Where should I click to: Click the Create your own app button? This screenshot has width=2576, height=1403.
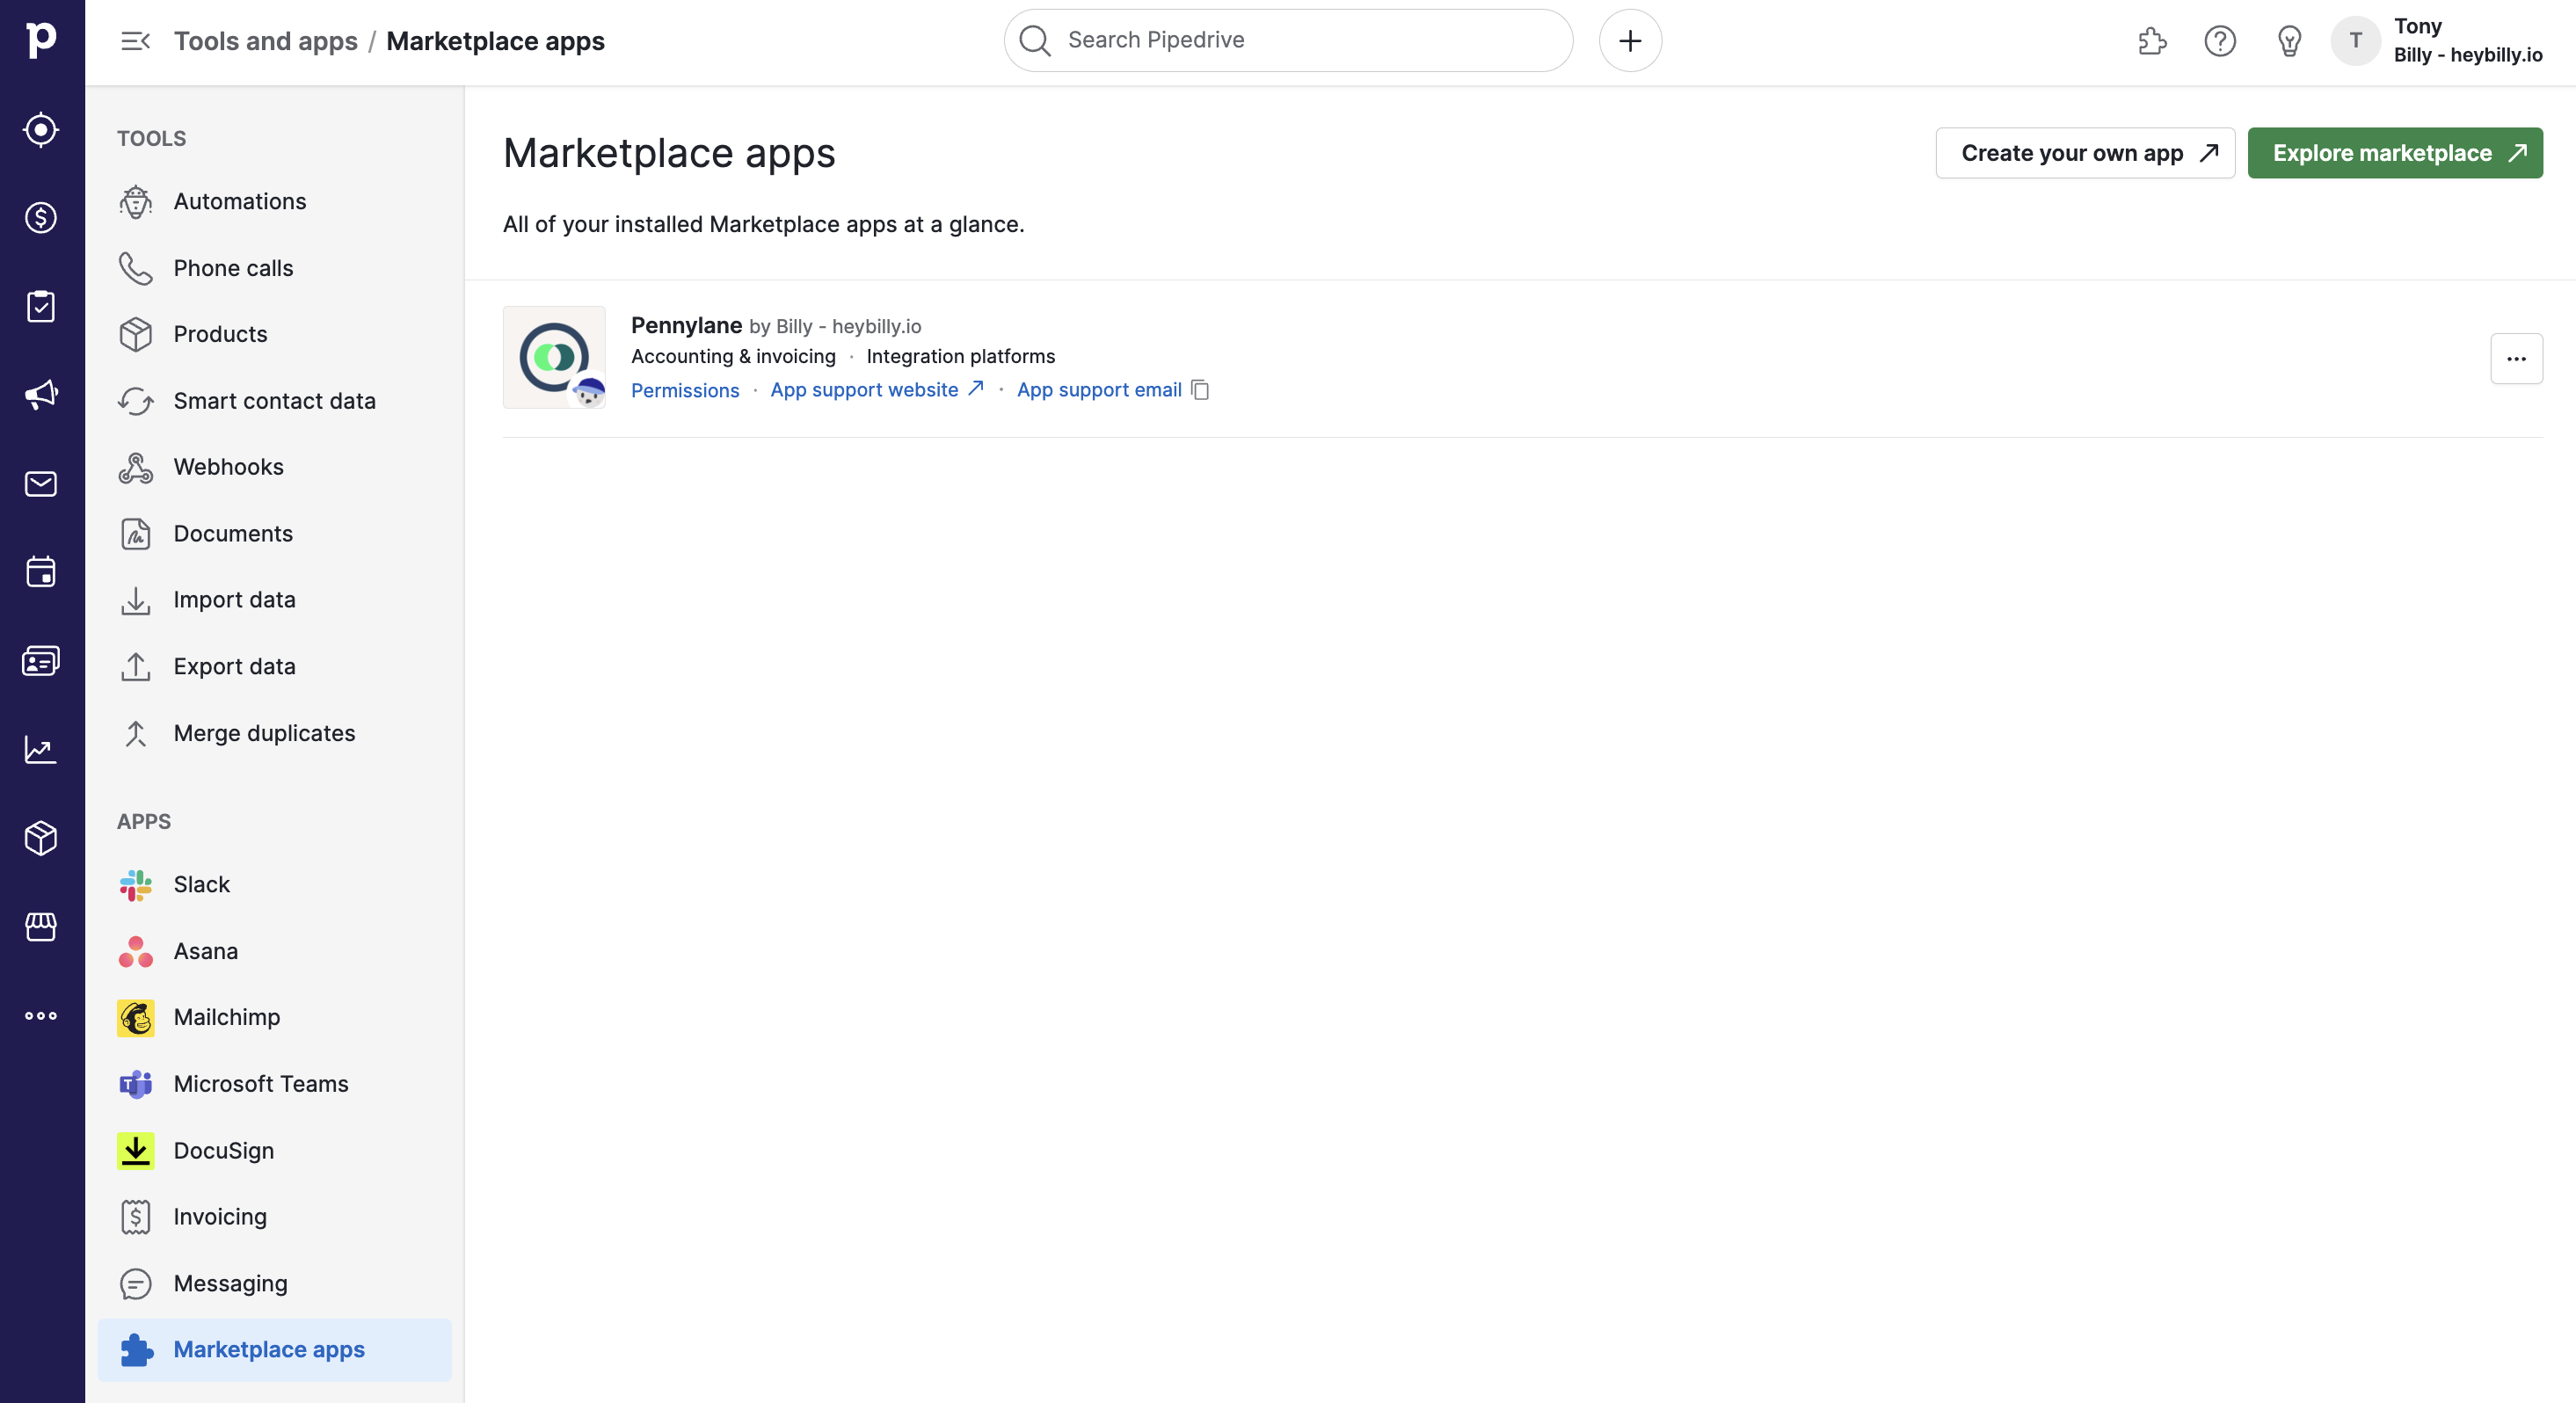(2085, 153)
